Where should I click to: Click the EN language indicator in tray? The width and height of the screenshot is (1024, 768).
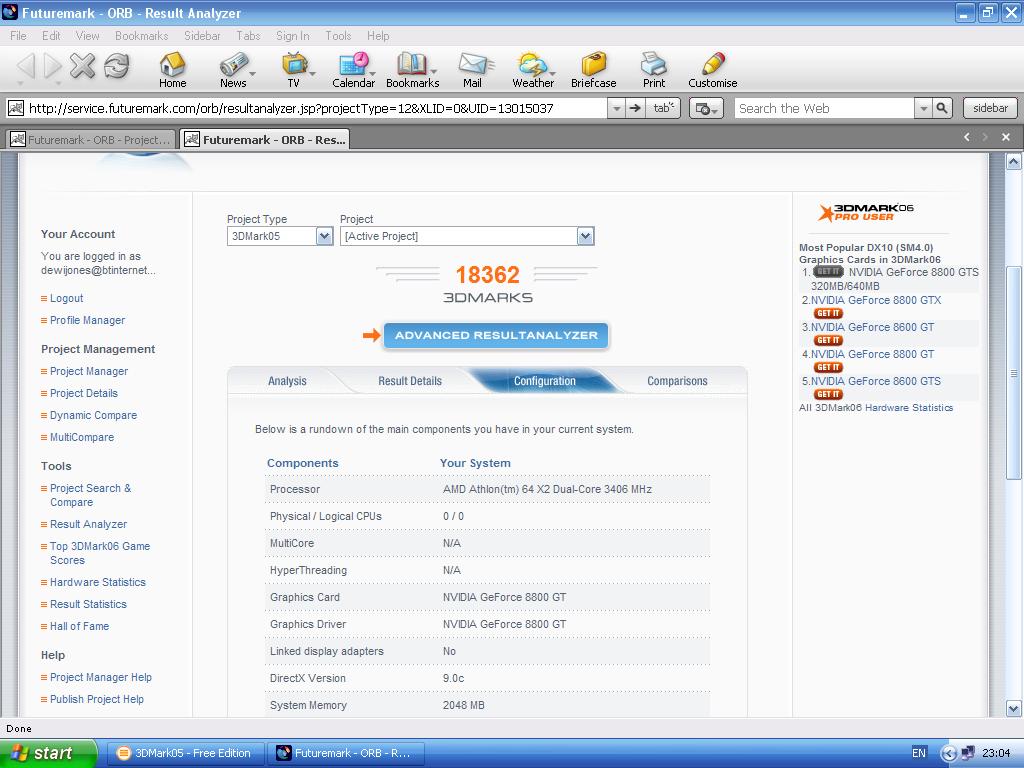tap(918, 753)
